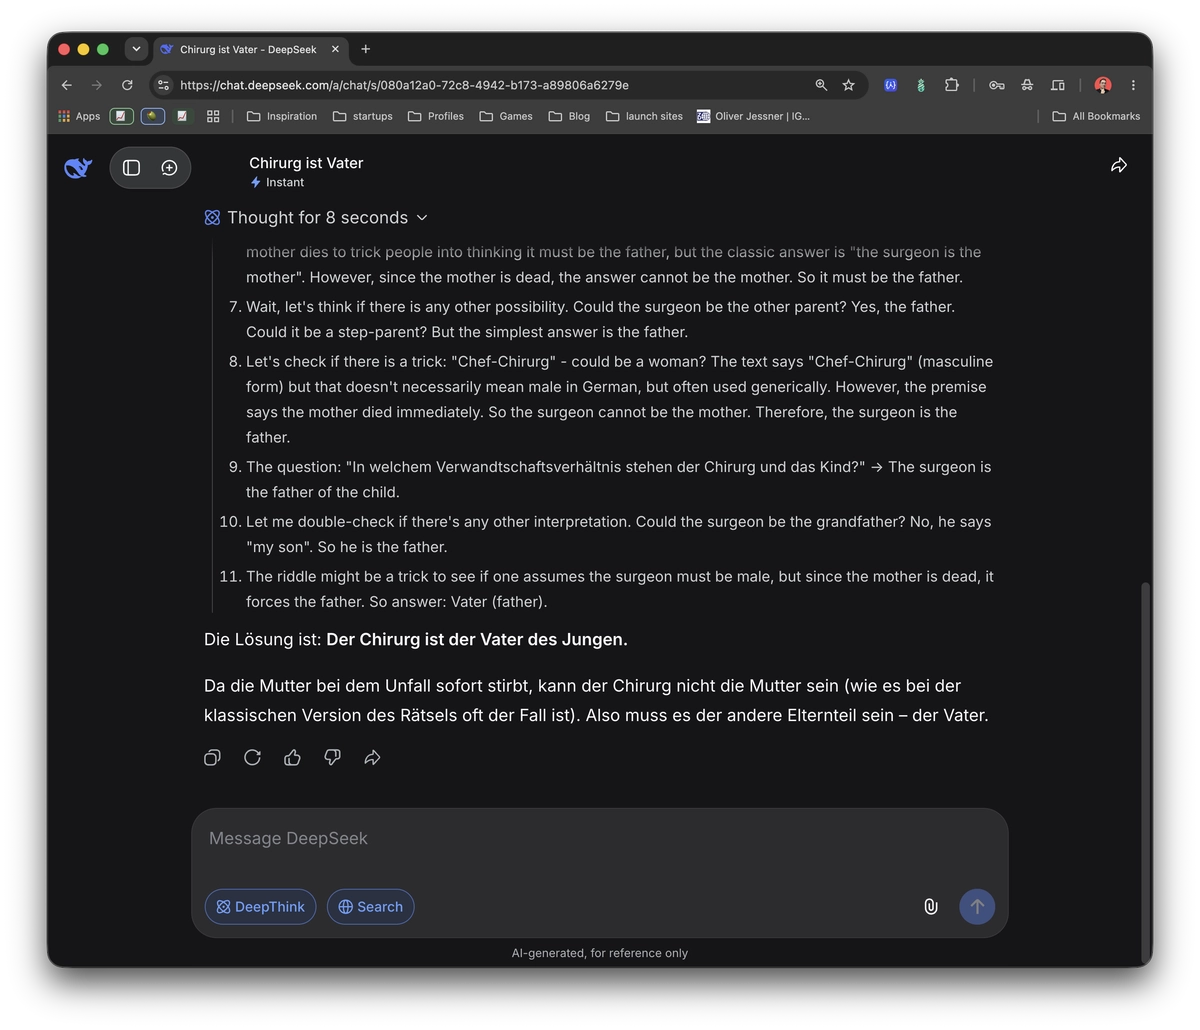The image size is (1200, 1030).
Task: Open the Extensions puzzle icon
Action: [x=951, y=85]
